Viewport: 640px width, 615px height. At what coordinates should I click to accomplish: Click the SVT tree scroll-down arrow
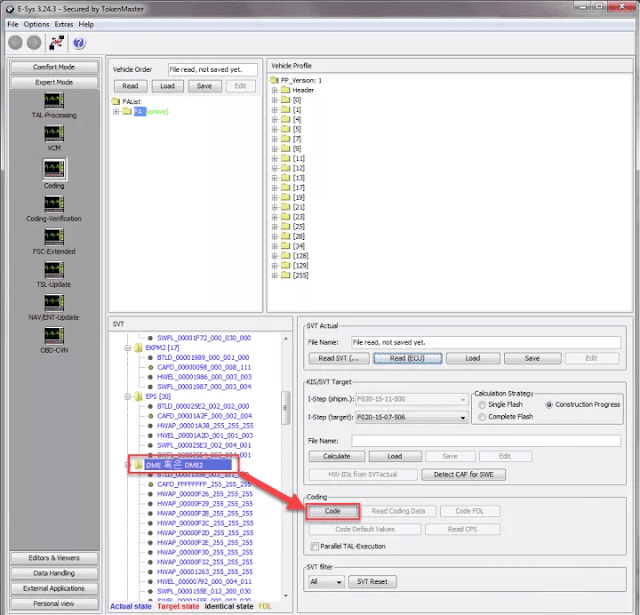286,596
